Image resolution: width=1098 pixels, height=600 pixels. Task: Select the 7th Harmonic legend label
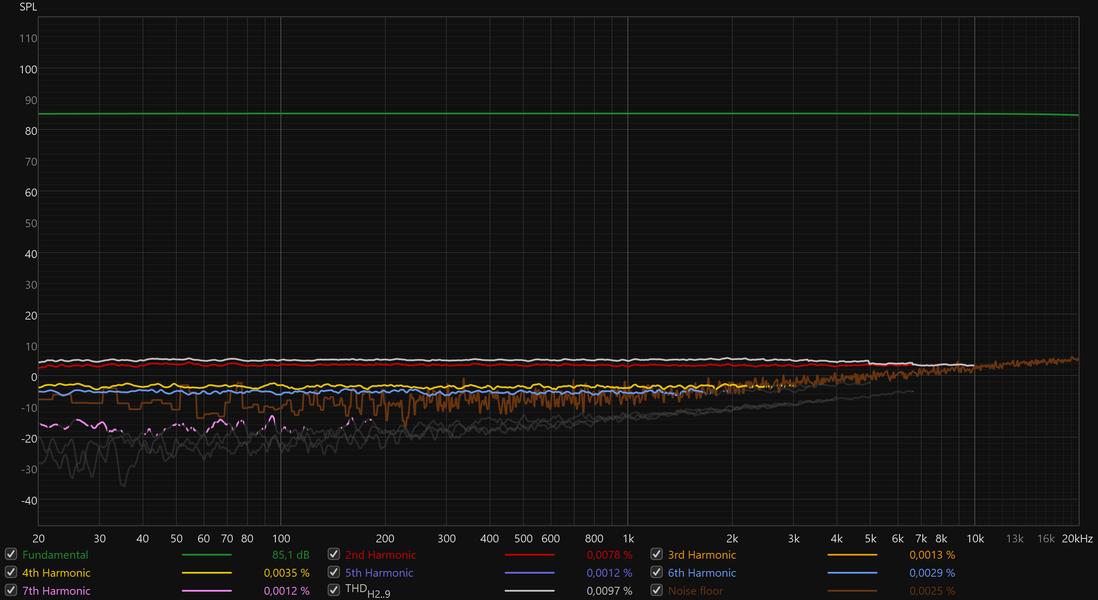56,591
